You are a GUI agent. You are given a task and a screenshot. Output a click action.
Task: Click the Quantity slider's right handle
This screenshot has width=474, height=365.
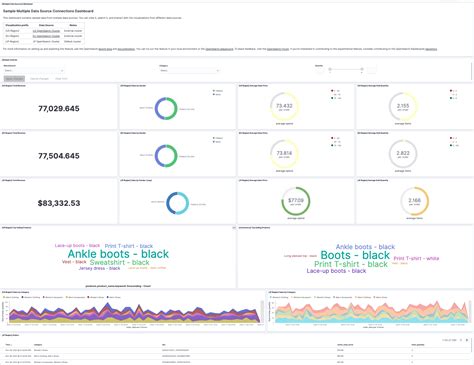362,69
